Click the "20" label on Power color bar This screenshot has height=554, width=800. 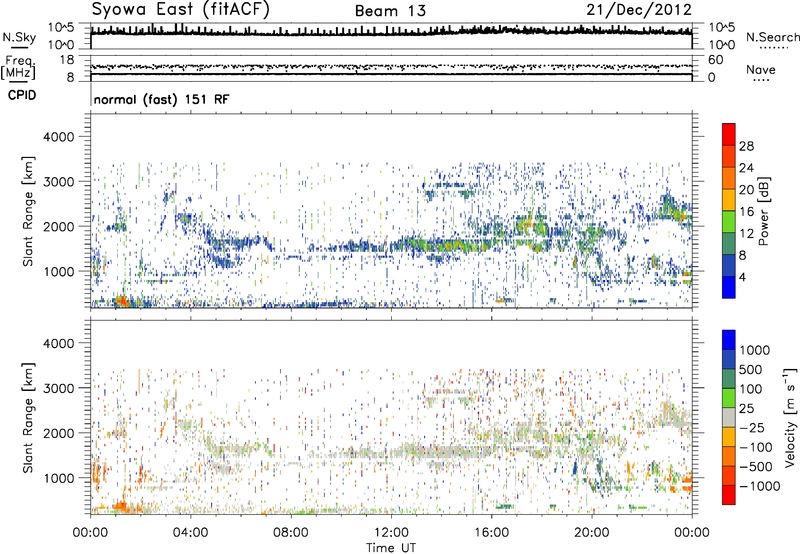point(746,190)
